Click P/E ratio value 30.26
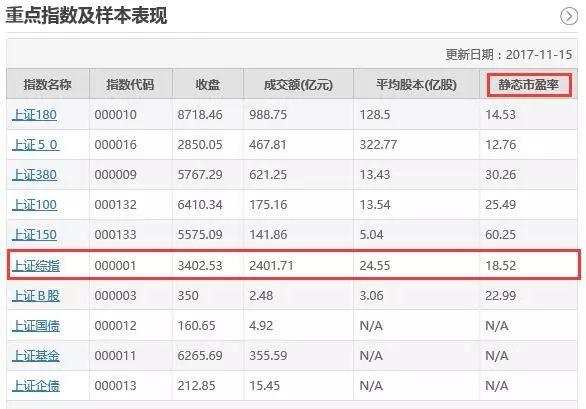The image size is (586, 409). click(x=500, y=175)
